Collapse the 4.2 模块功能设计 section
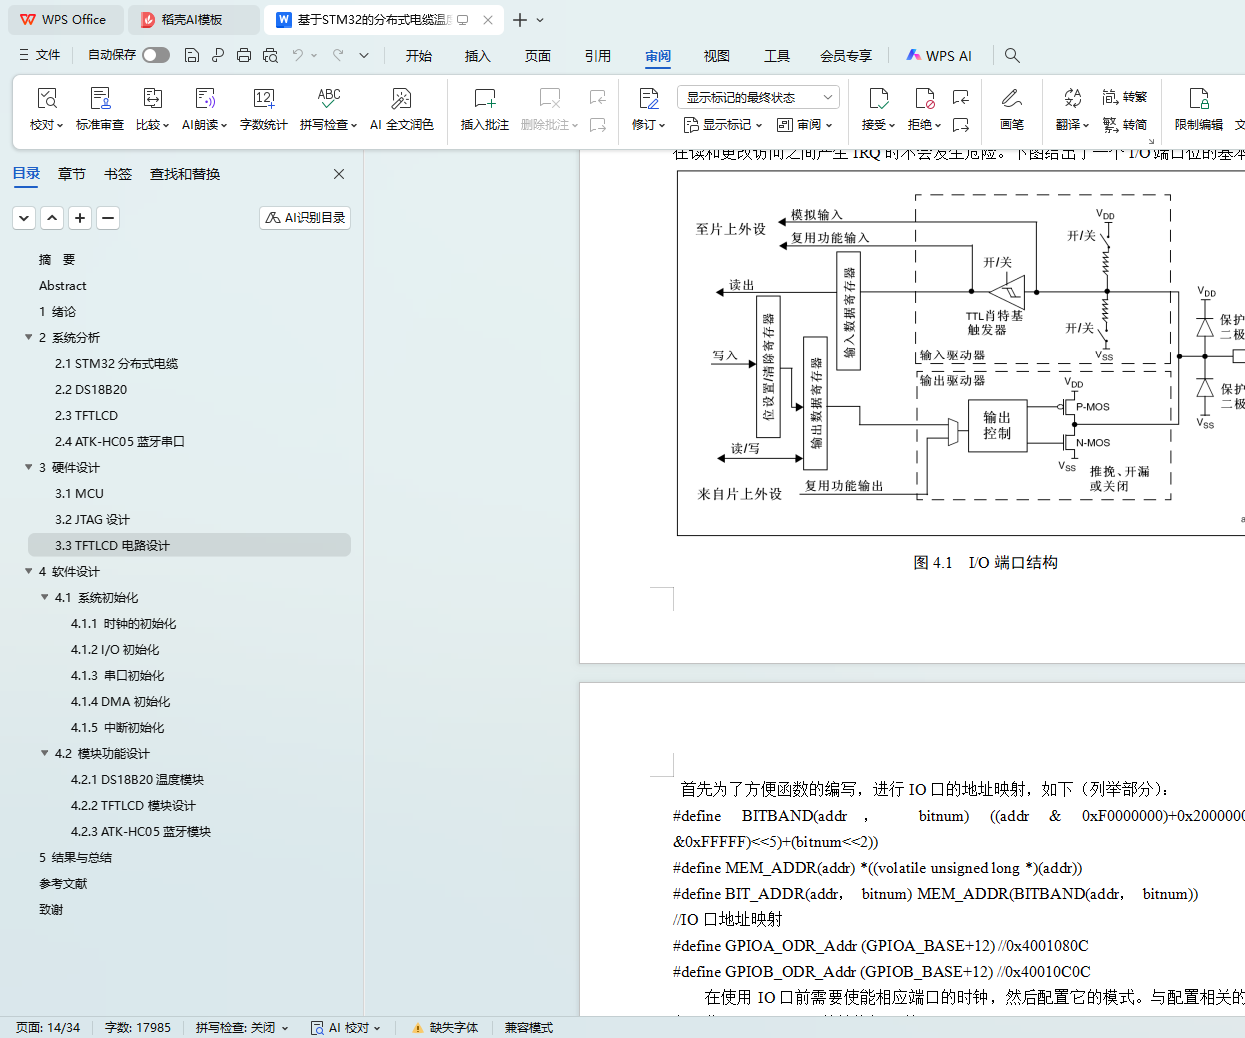 (45, 753)
